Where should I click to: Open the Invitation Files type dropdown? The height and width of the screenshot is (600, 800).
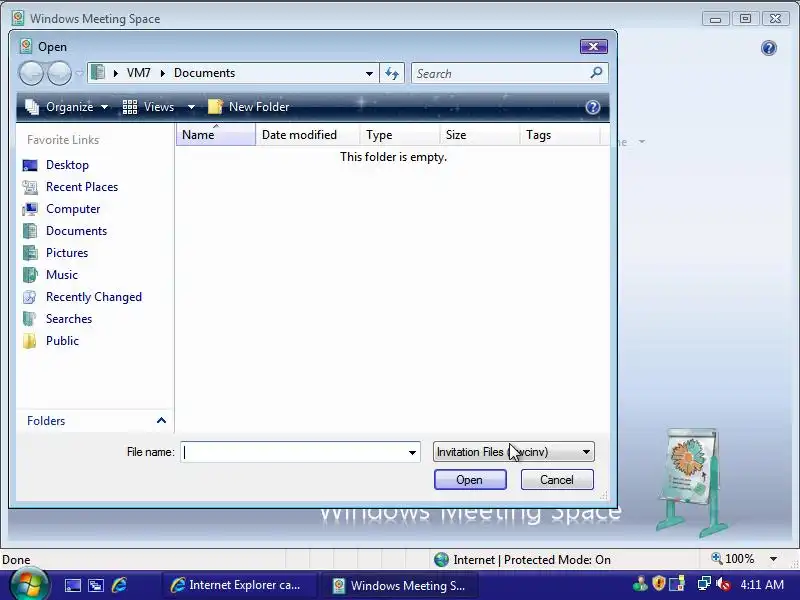[514, 452]
